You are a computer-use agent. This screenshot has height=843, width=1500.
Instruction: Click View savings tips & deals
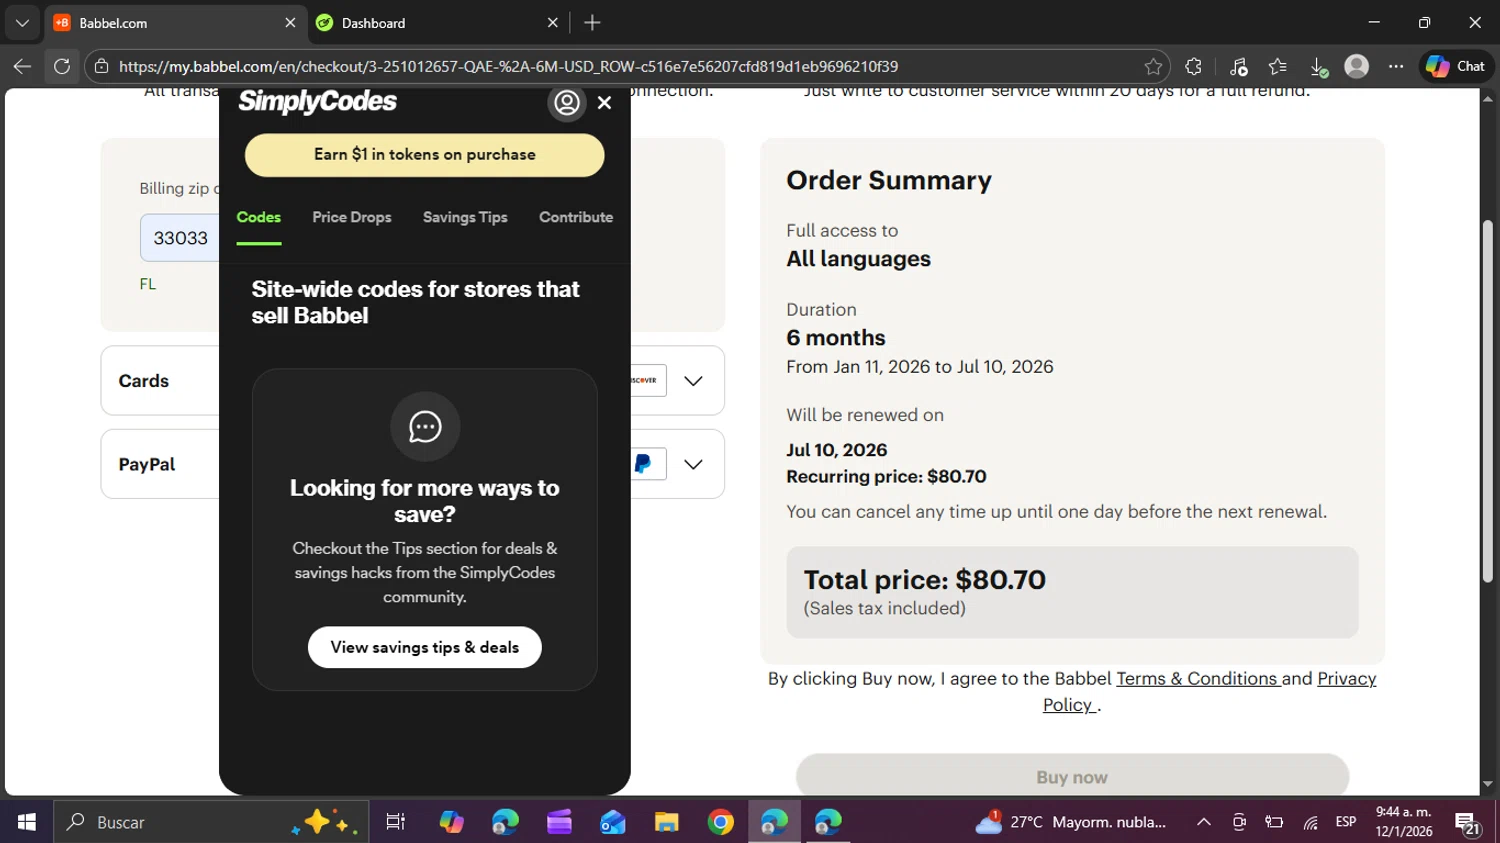click(x=425, y=647)
